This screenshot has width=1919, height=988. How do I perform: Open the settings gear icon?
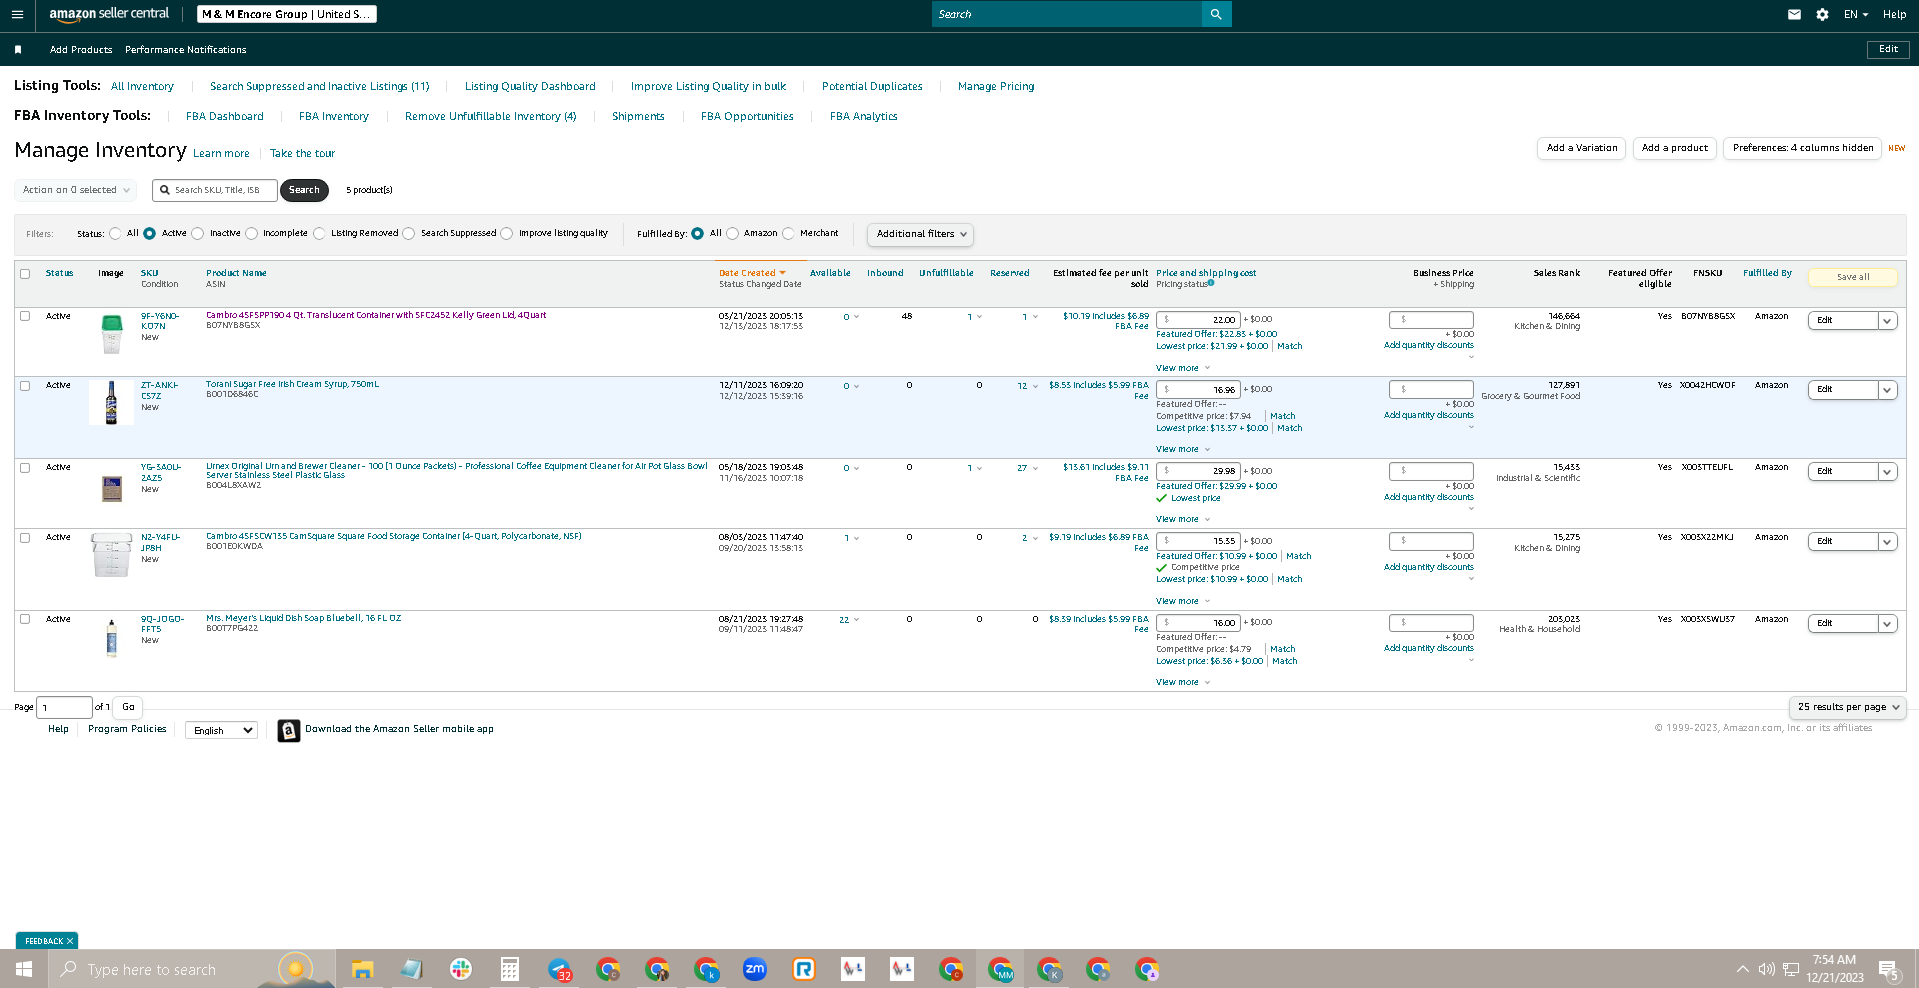[1822, 14]
